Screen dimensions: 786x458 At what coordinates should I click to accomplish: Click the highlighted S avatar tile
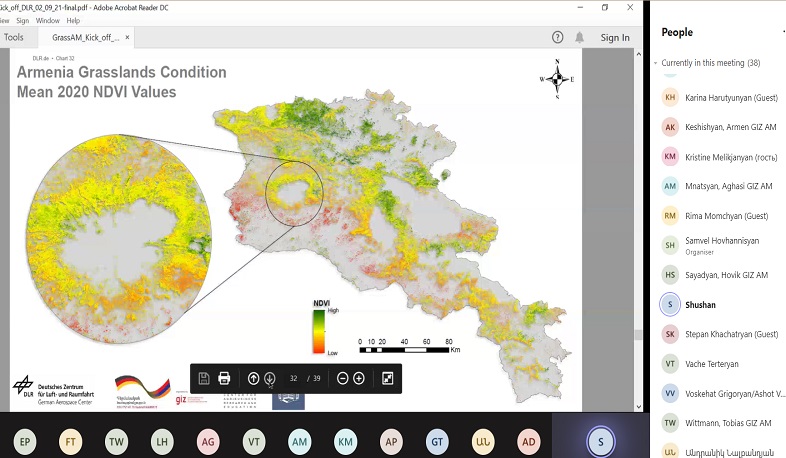pos(600,441)
